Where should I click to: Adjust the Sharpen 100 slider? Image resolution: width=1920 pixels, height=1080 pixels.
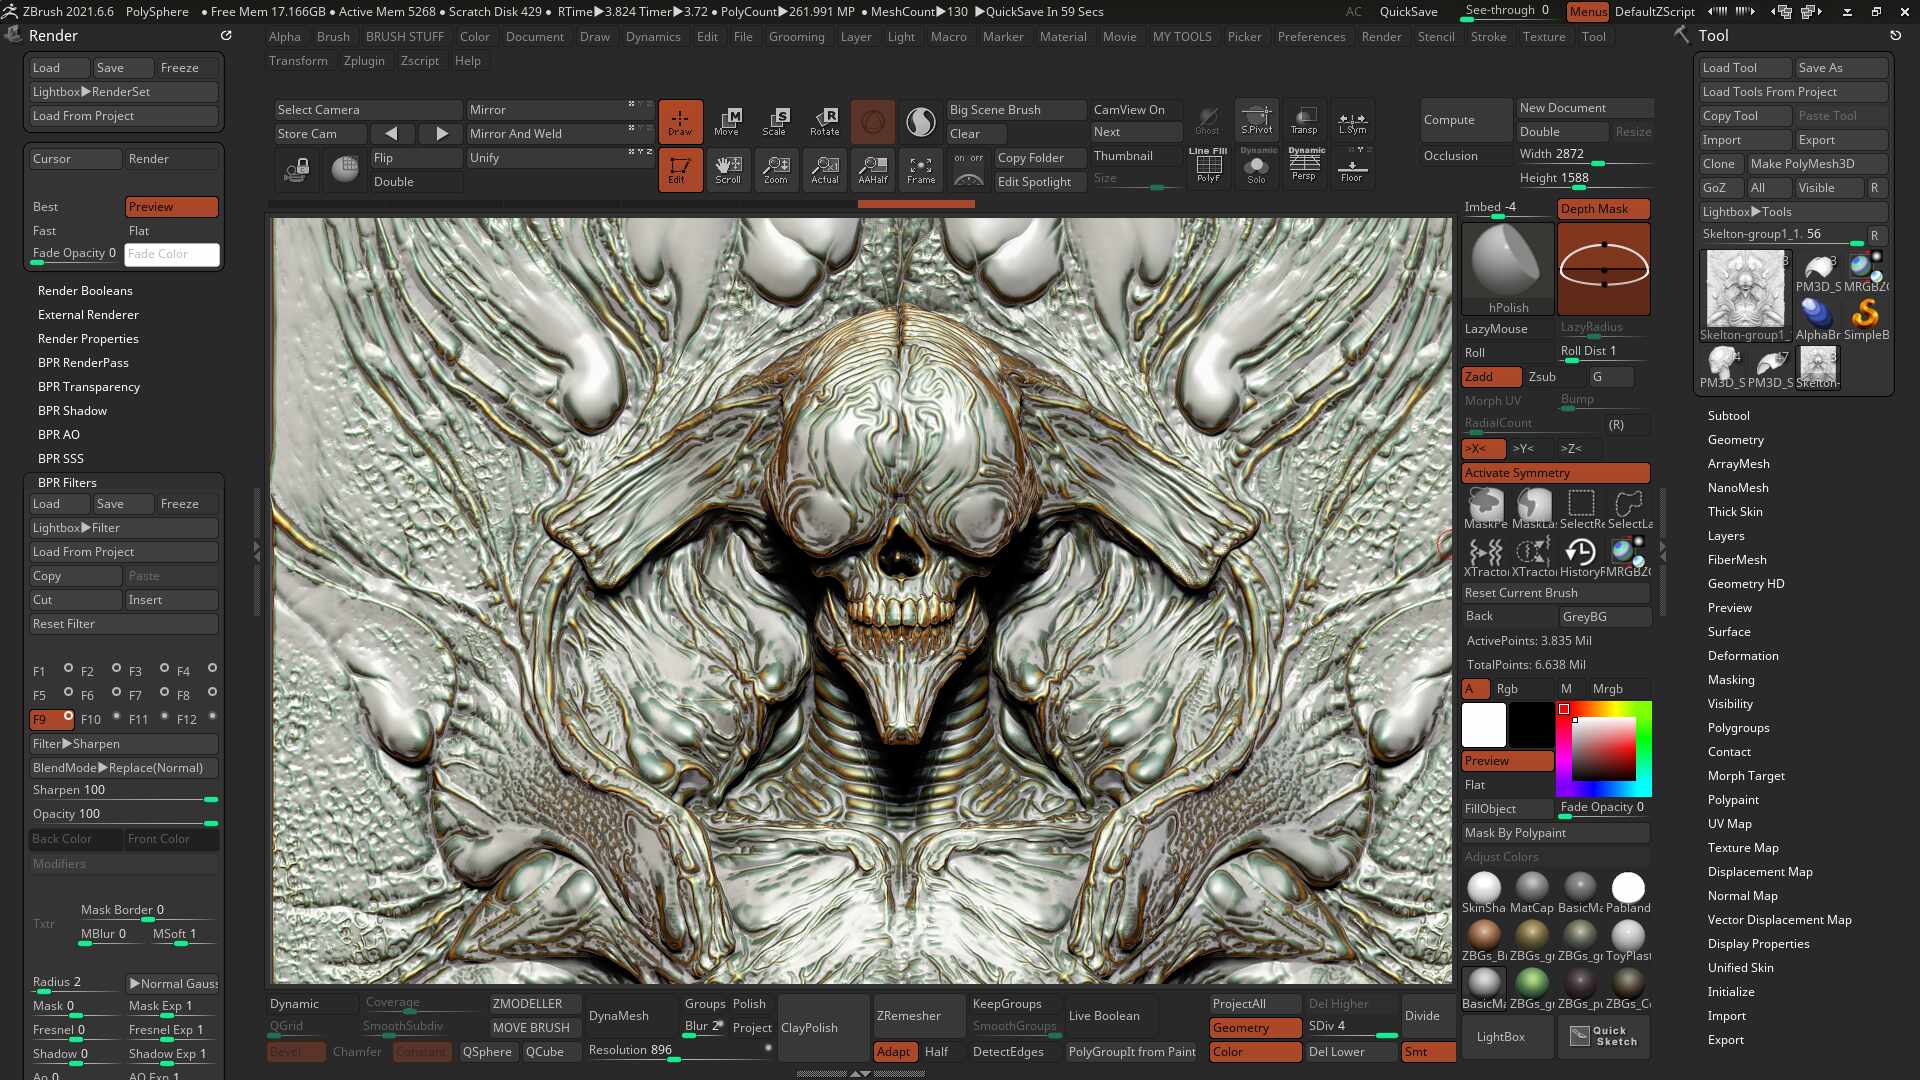pyautogui.click(x=124, y=791)
